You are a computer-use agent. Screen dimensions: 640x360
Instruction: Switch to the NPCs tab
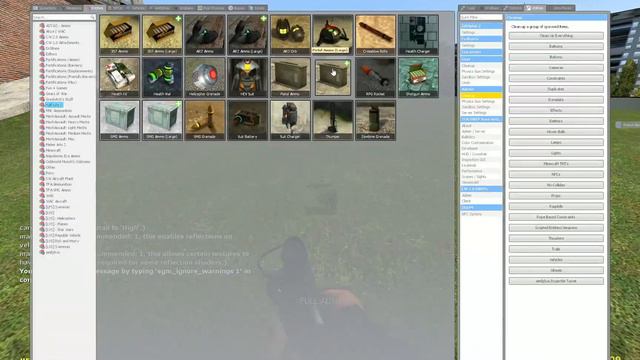(x=116, y=8)
